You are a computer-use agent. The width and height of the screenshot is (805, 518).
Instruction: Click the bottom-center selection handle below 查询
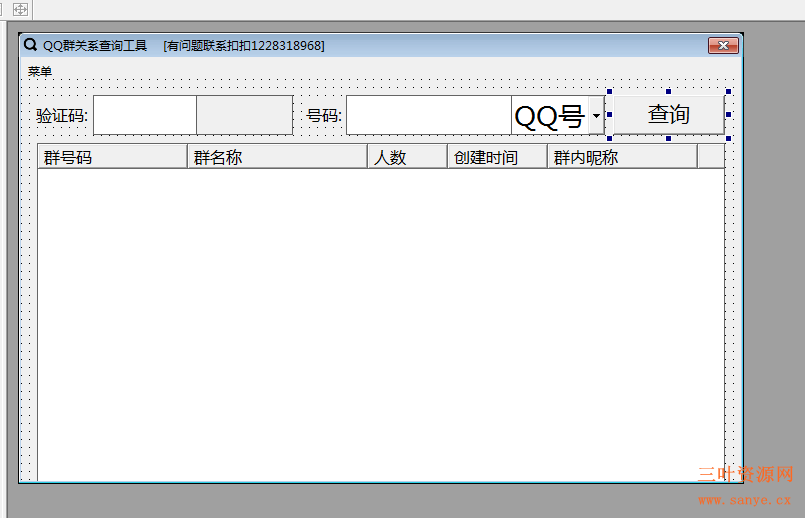point(668,138)
